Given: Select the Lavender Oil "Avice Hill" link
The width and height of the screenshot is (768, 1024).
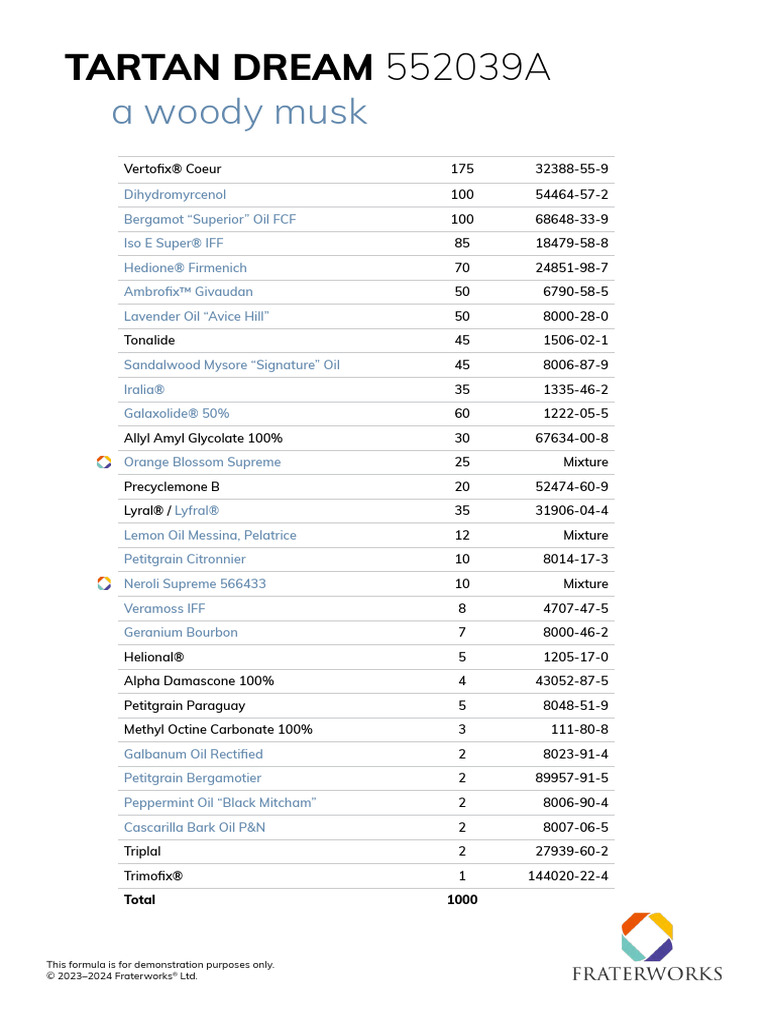Looking at the screenshot, I should pos(196,316).
